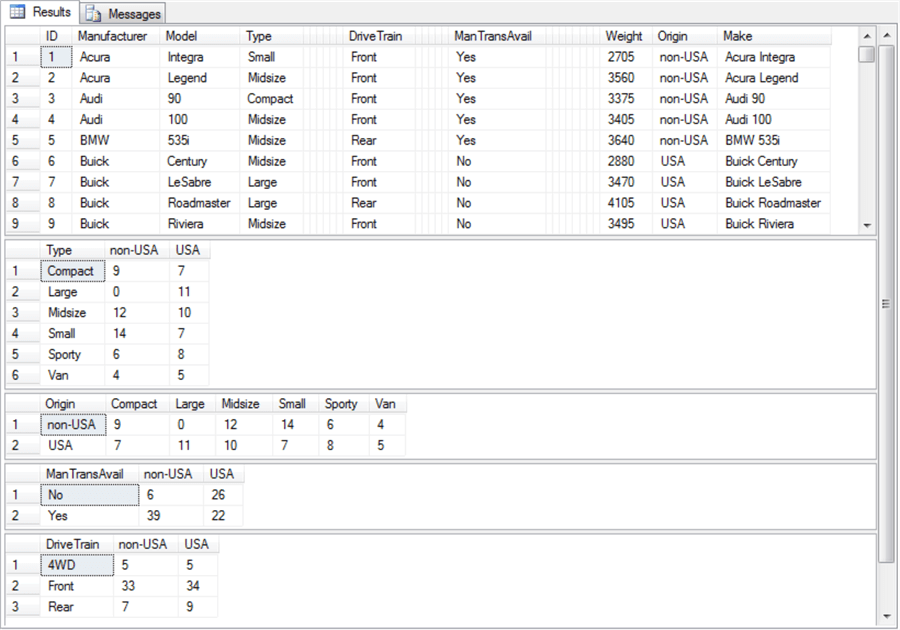Image resolution: width=900 pixels, height=630 pixels.
Task: Select the Compact cell in the Type grid
Action: (71, 271)
